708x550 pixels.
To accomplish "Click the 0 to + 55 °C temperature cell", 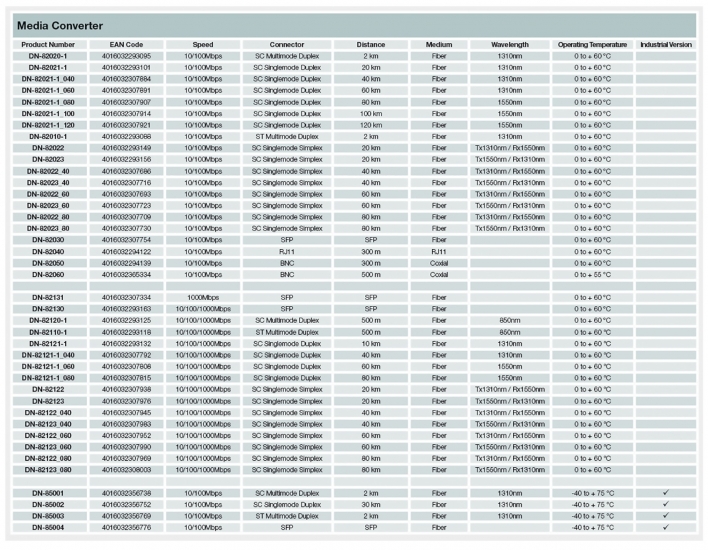I will click(592, 274).
